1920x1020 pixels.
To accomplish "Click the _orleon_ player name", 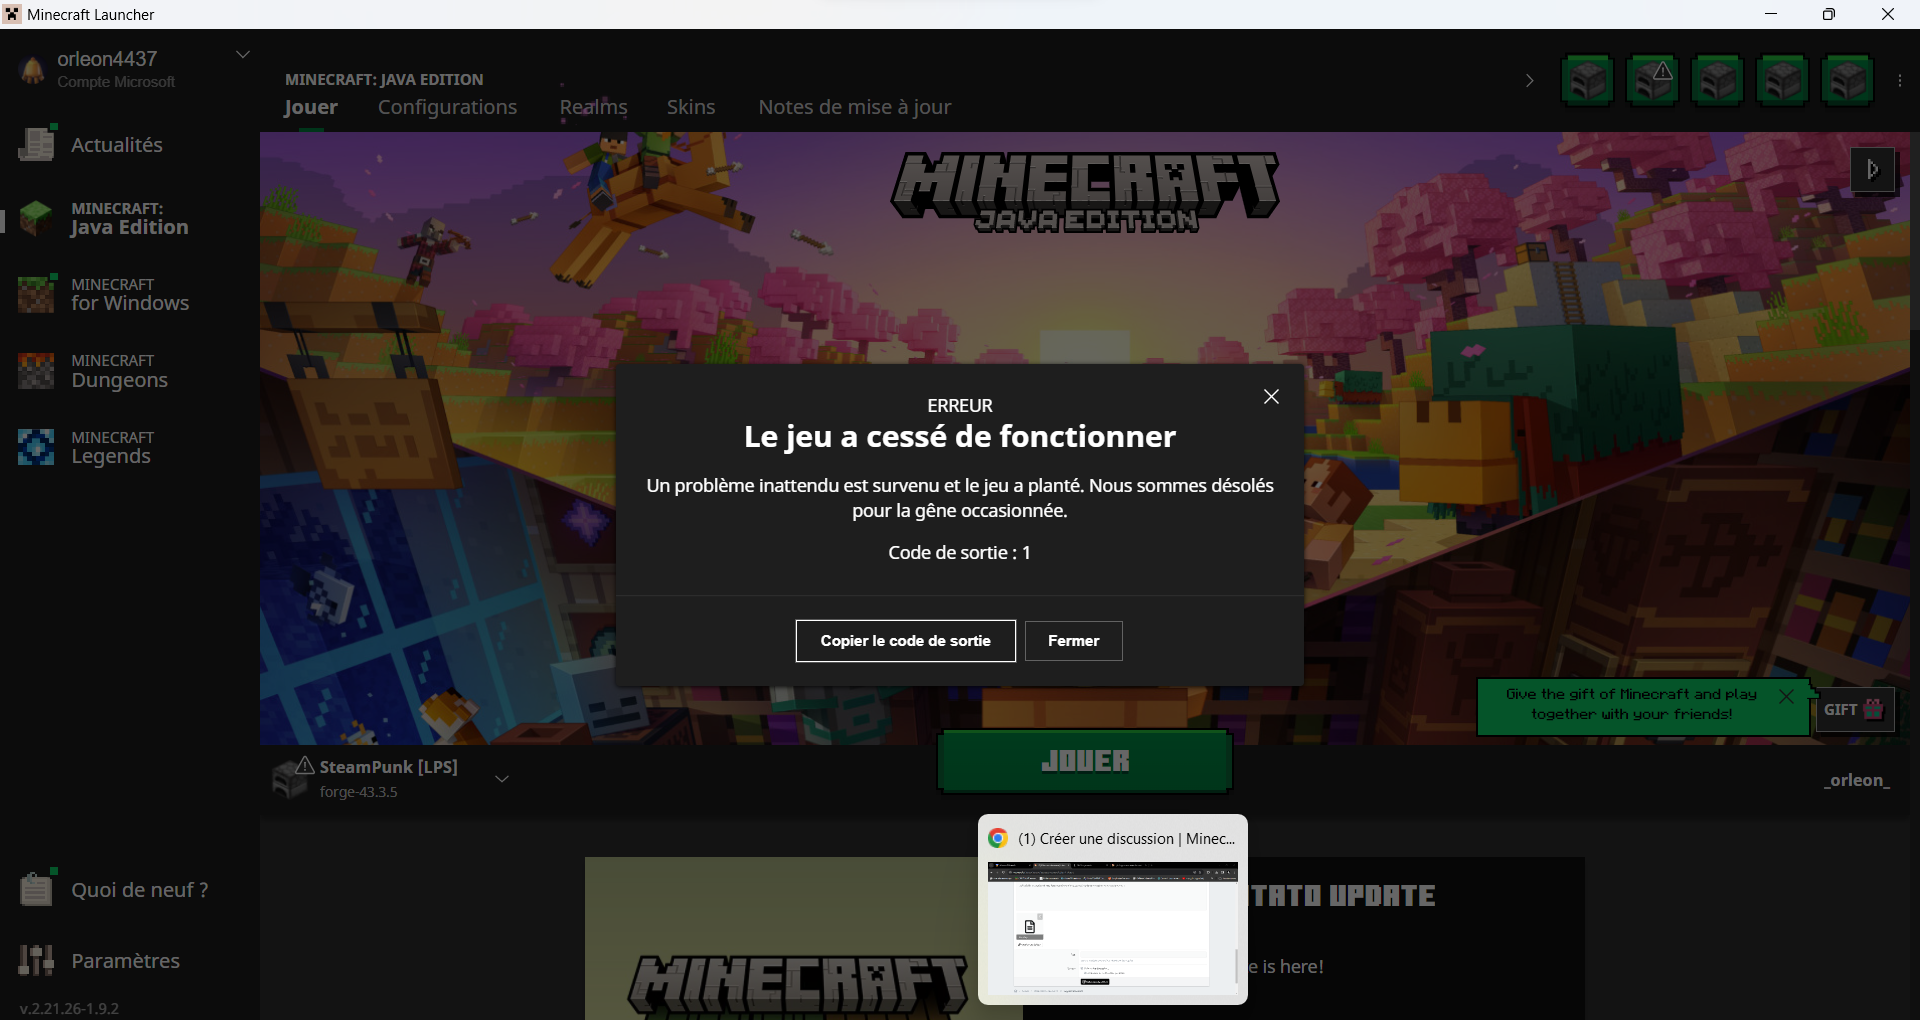I will click(x=1857, y=780).
